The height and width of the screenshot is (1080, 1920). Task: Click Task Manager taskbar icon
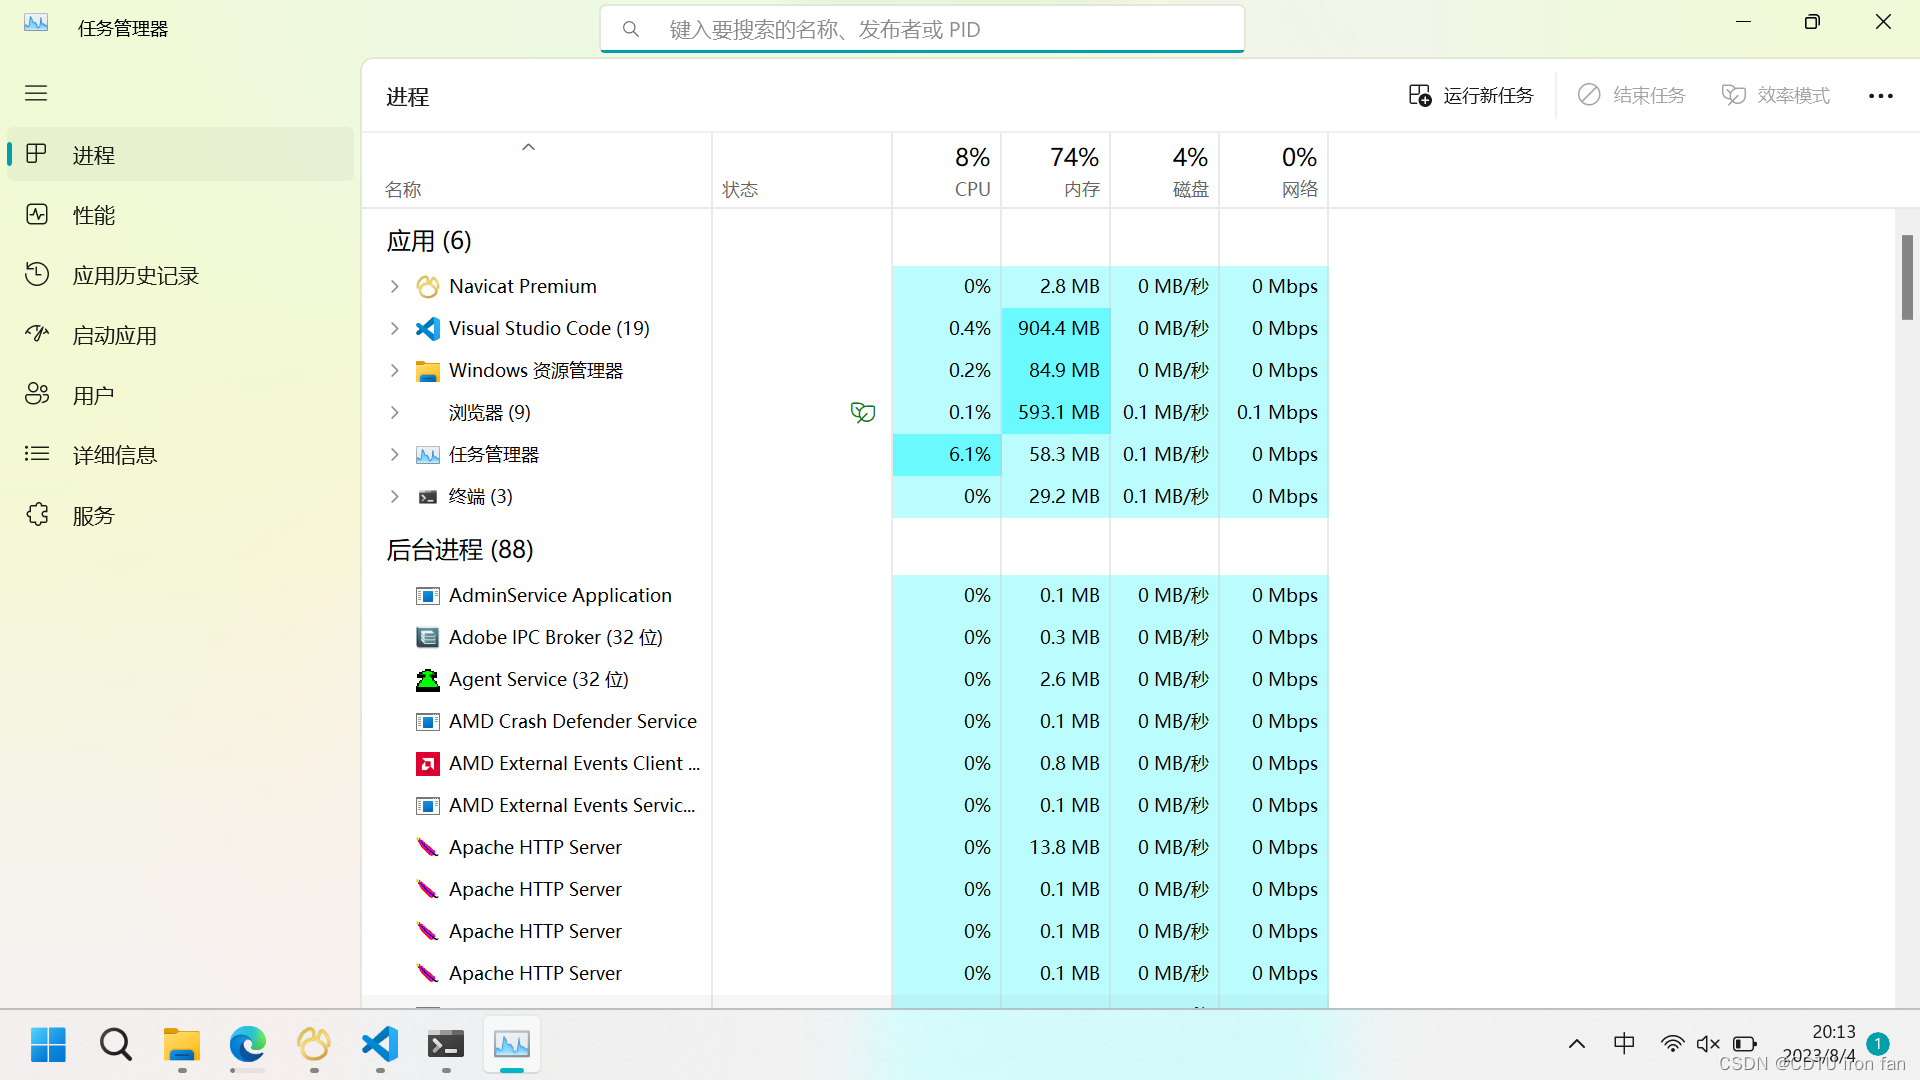tap(512, 1045)
